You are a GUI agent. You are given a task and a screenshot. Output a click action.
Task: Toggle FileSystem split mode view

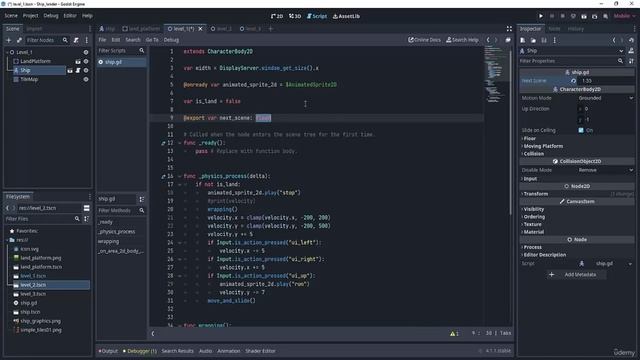(87, 208)
